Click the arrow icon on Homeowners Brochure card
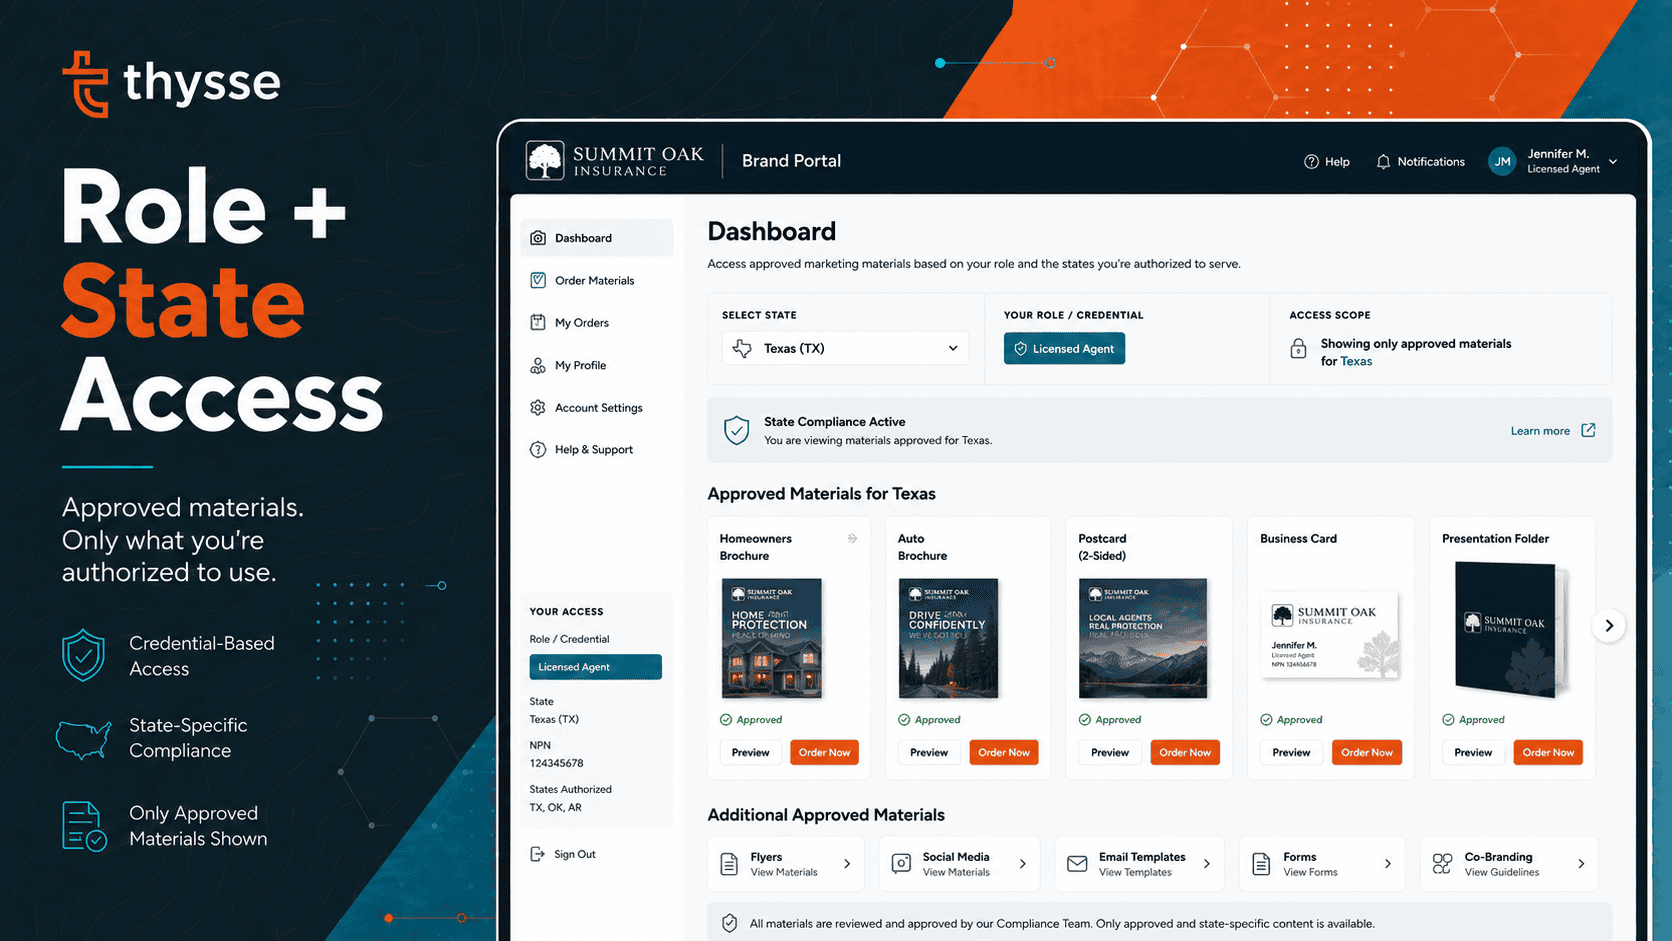 click(852, 538)
